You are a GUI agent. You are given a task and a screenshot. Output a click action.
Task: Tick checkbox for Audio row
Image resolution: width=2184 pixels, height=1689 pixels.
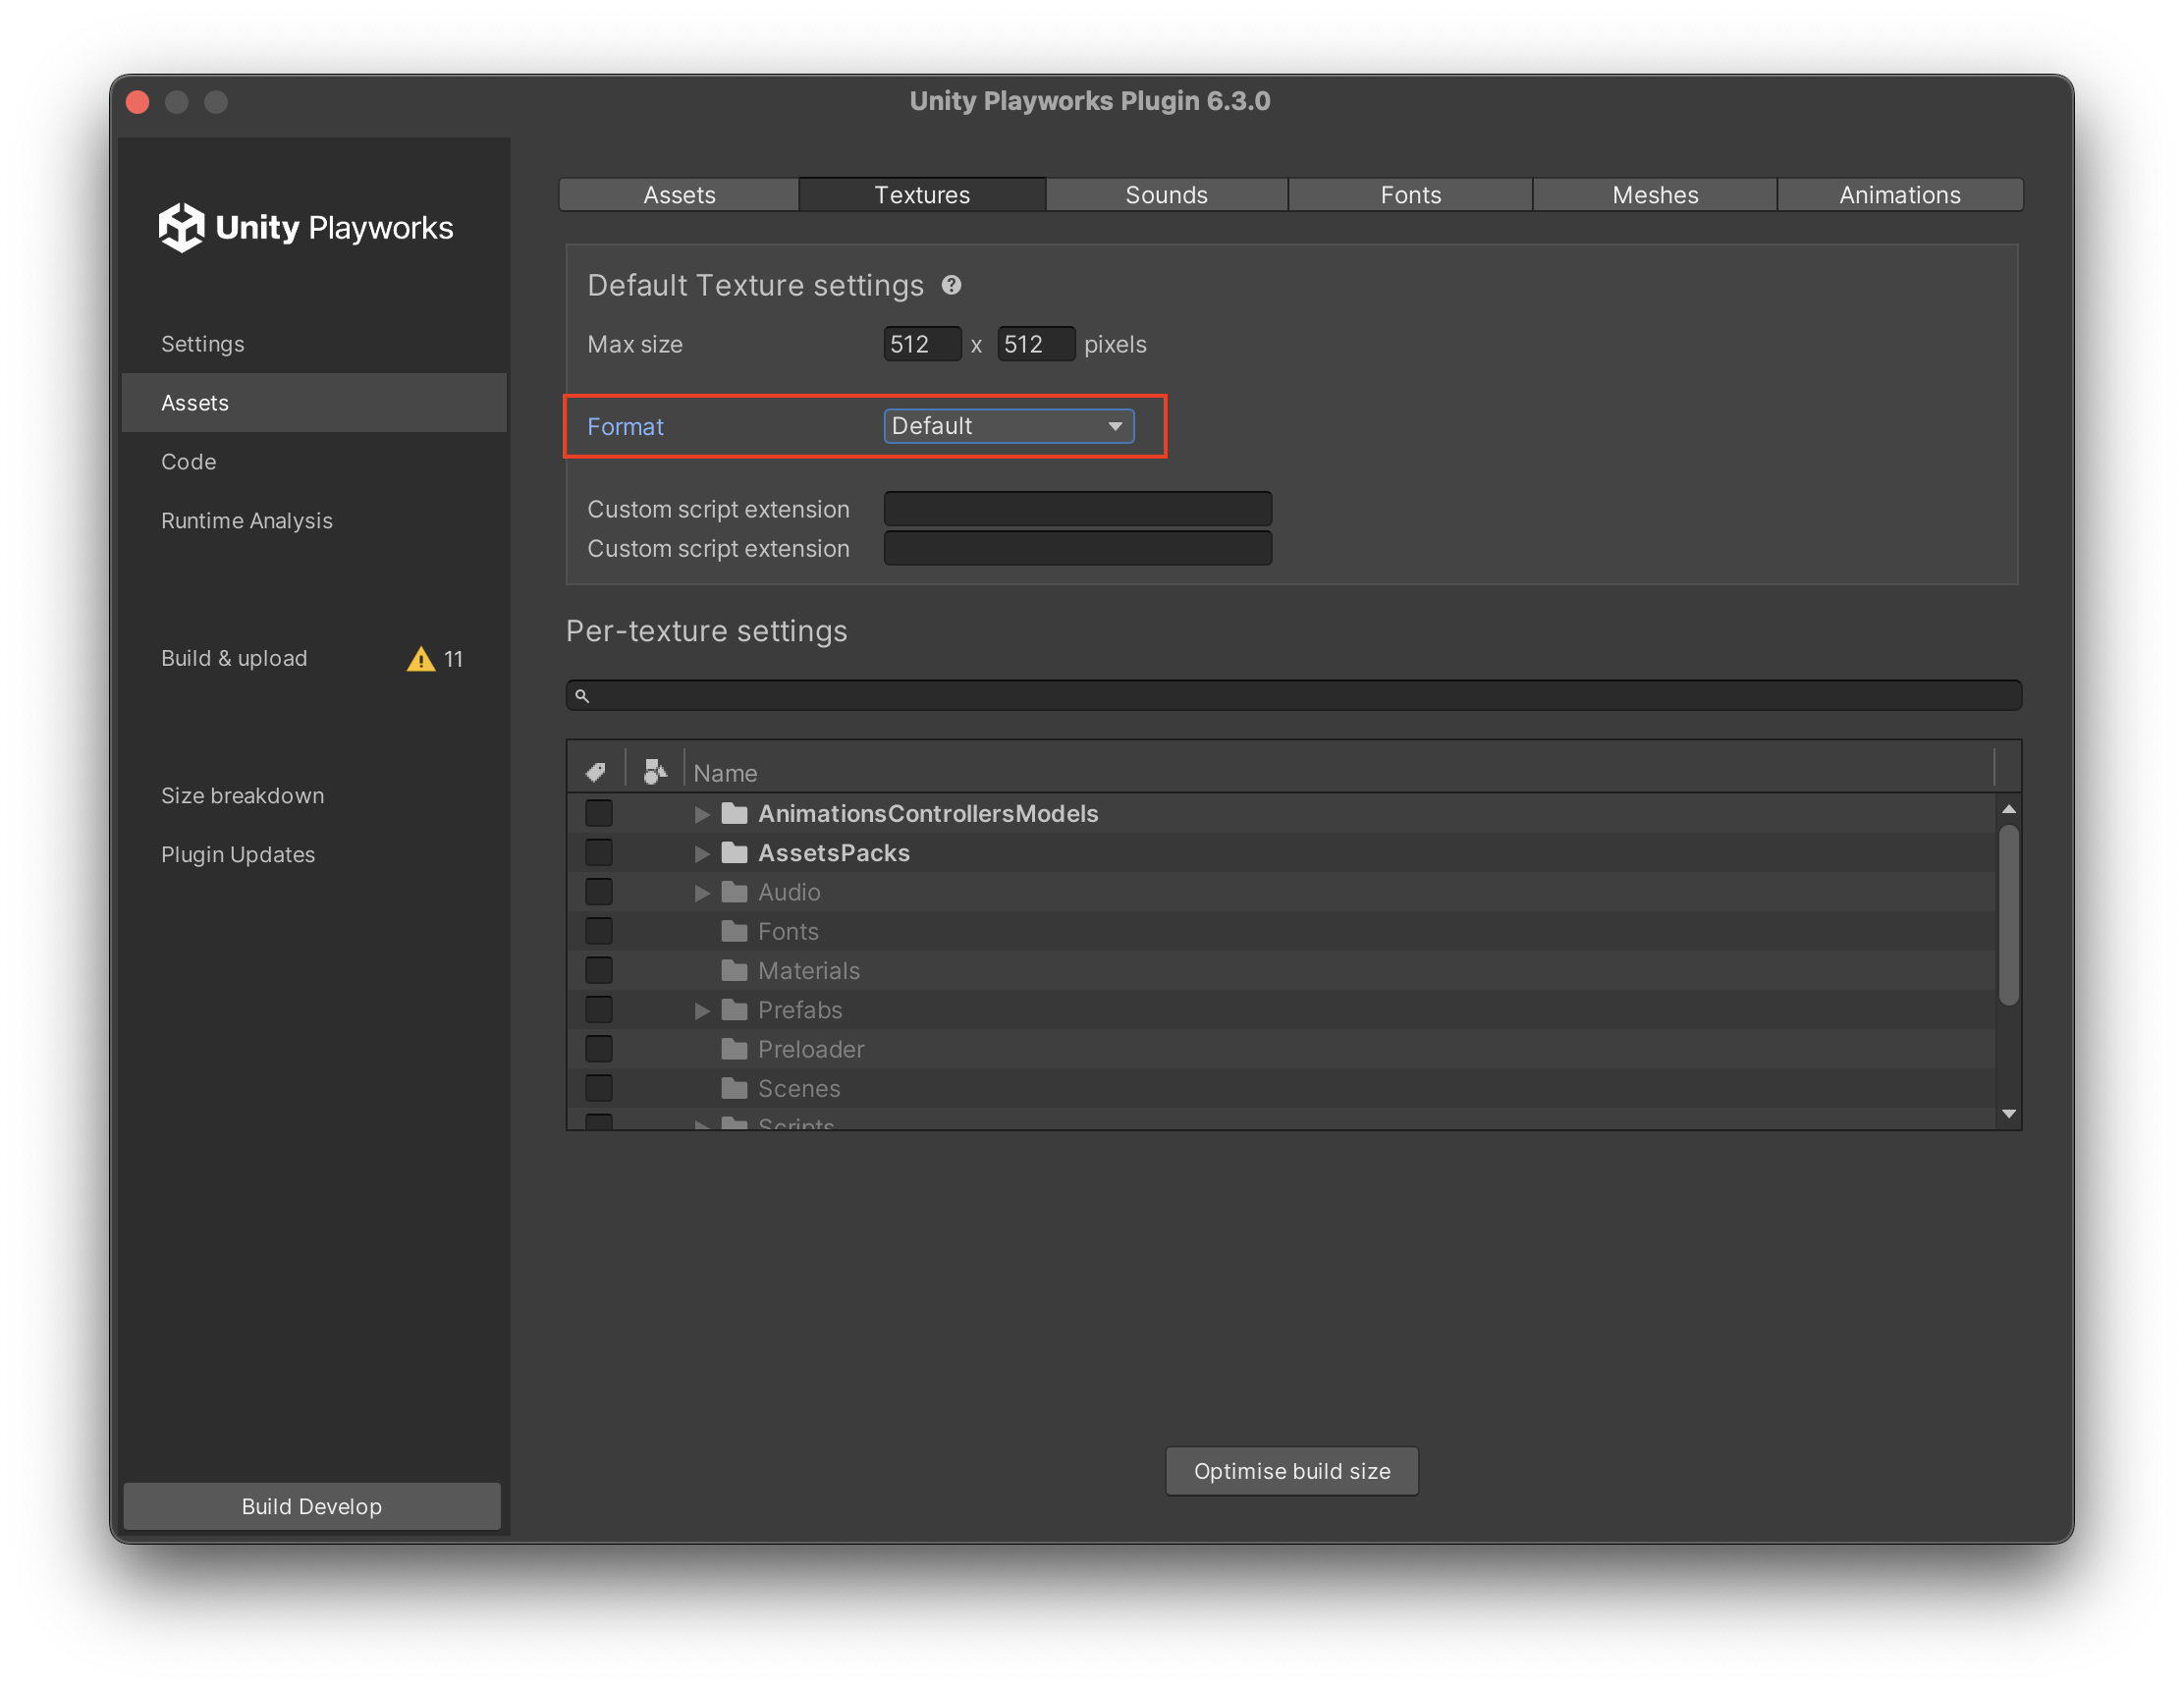[x=599, y=891]
